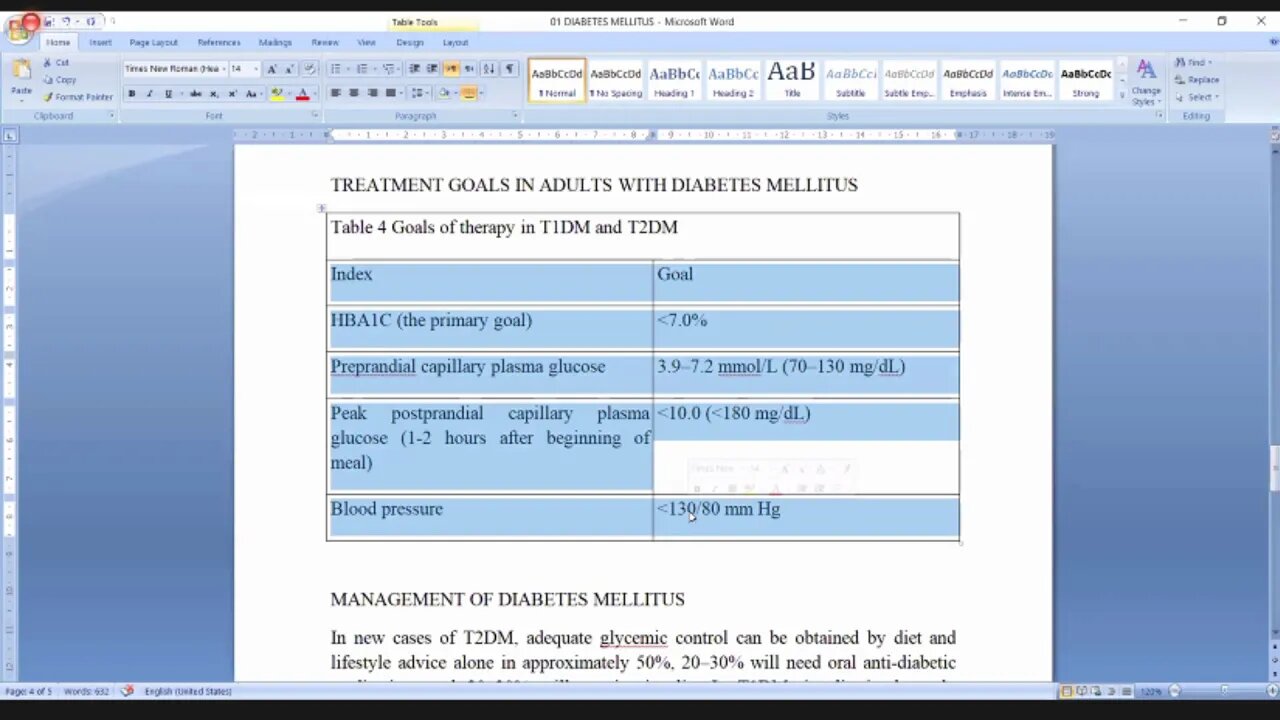Decrease paragraph indent

[x=414, y=69]
